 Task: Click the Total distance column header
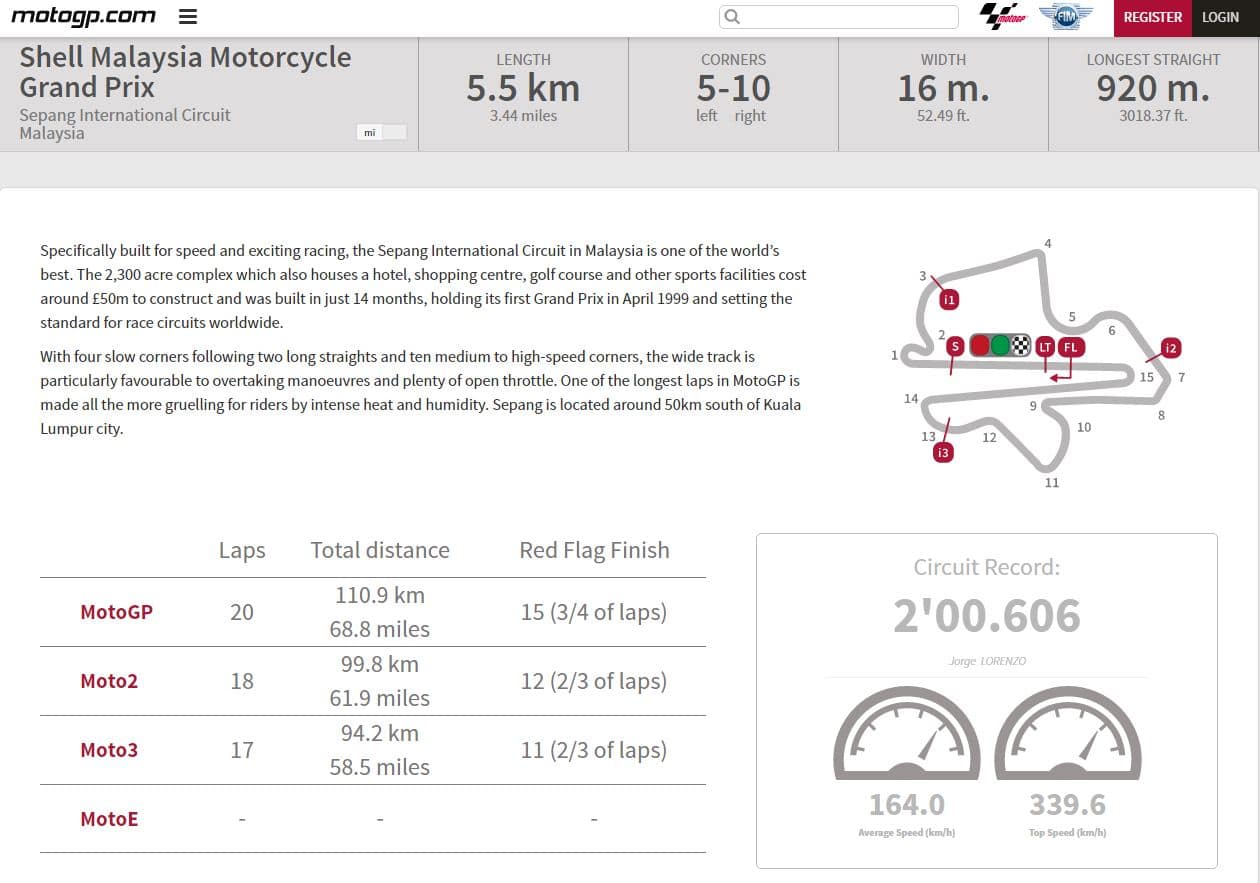point(380,550)
